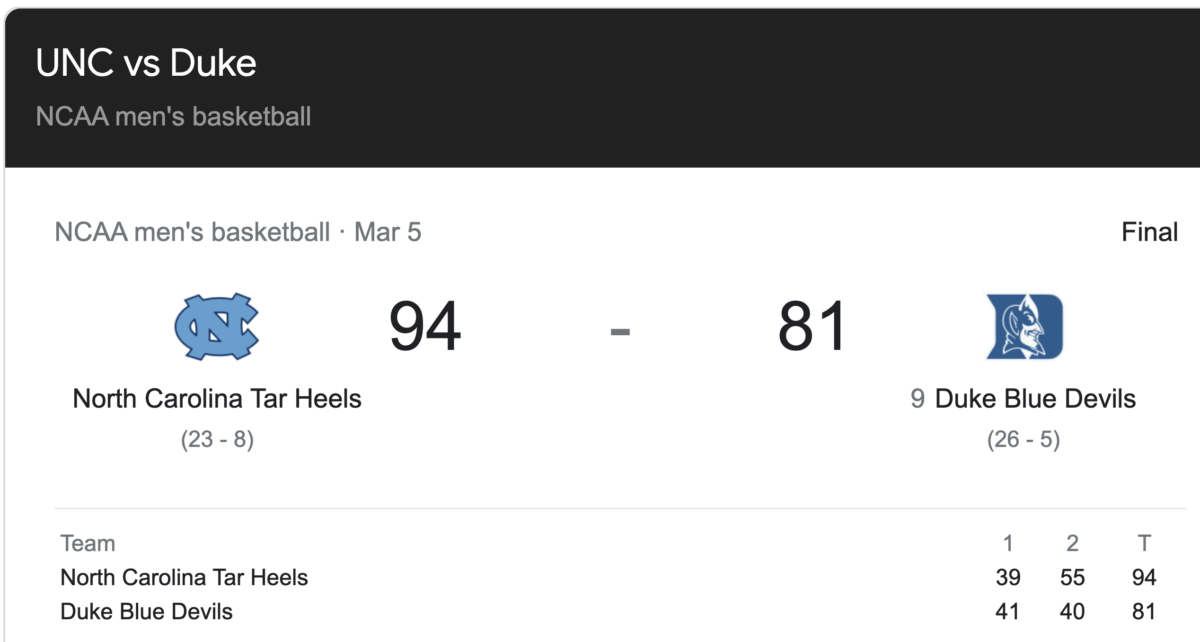The width and height of the screenshot is (1200, 642).
Task: Select the UNC vs Duke header title
Action: [x=146, y=64]
